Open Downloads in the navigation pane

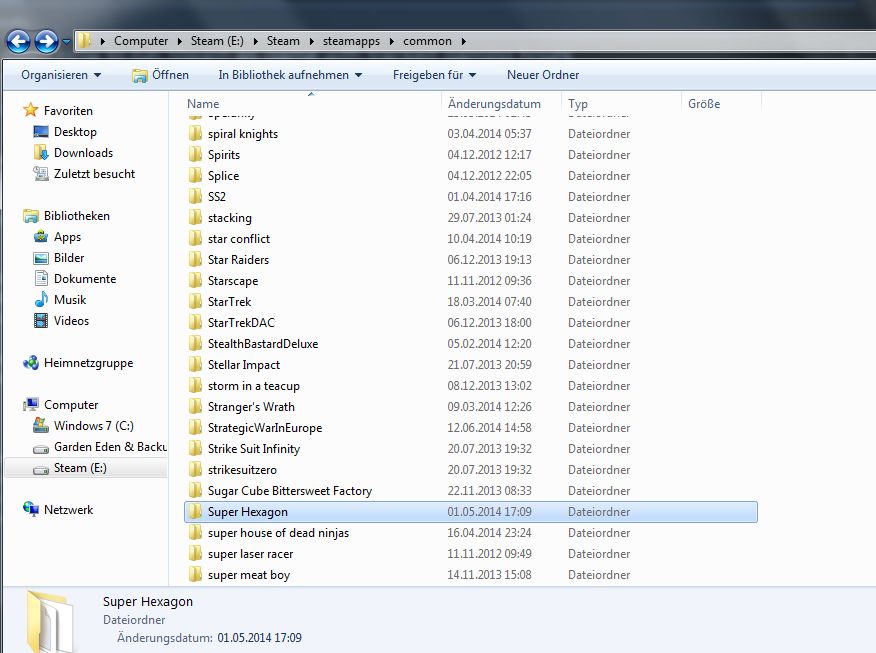click(x=83, y=153)
